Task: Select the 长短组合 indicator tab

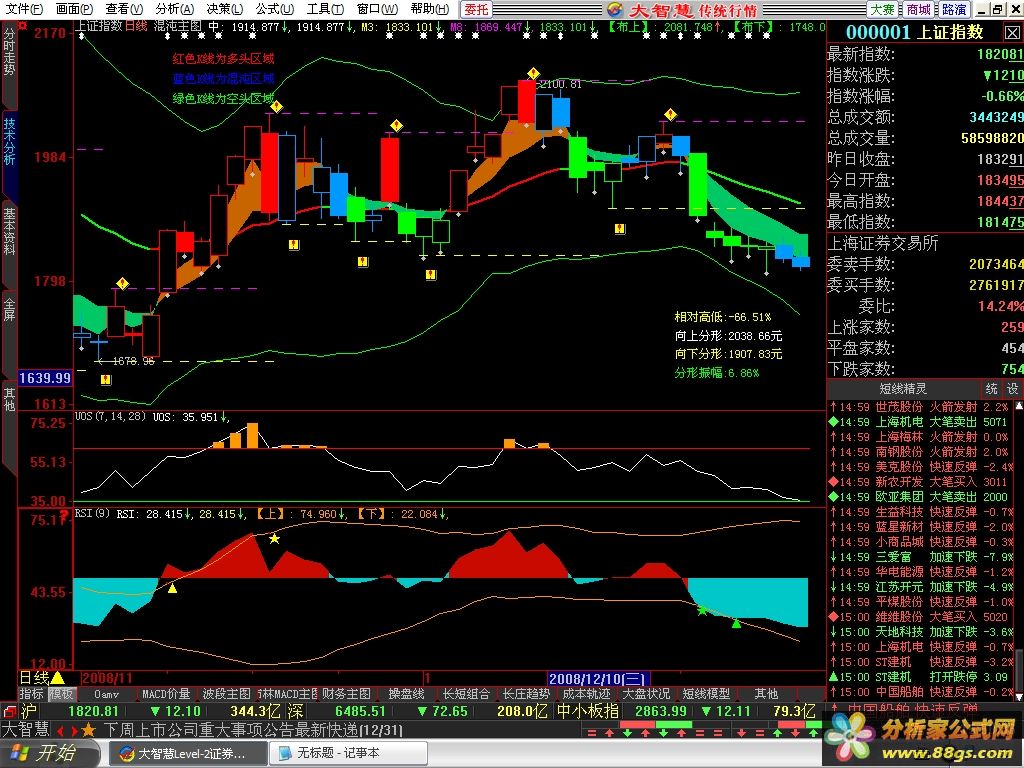Action: [466, 694]
